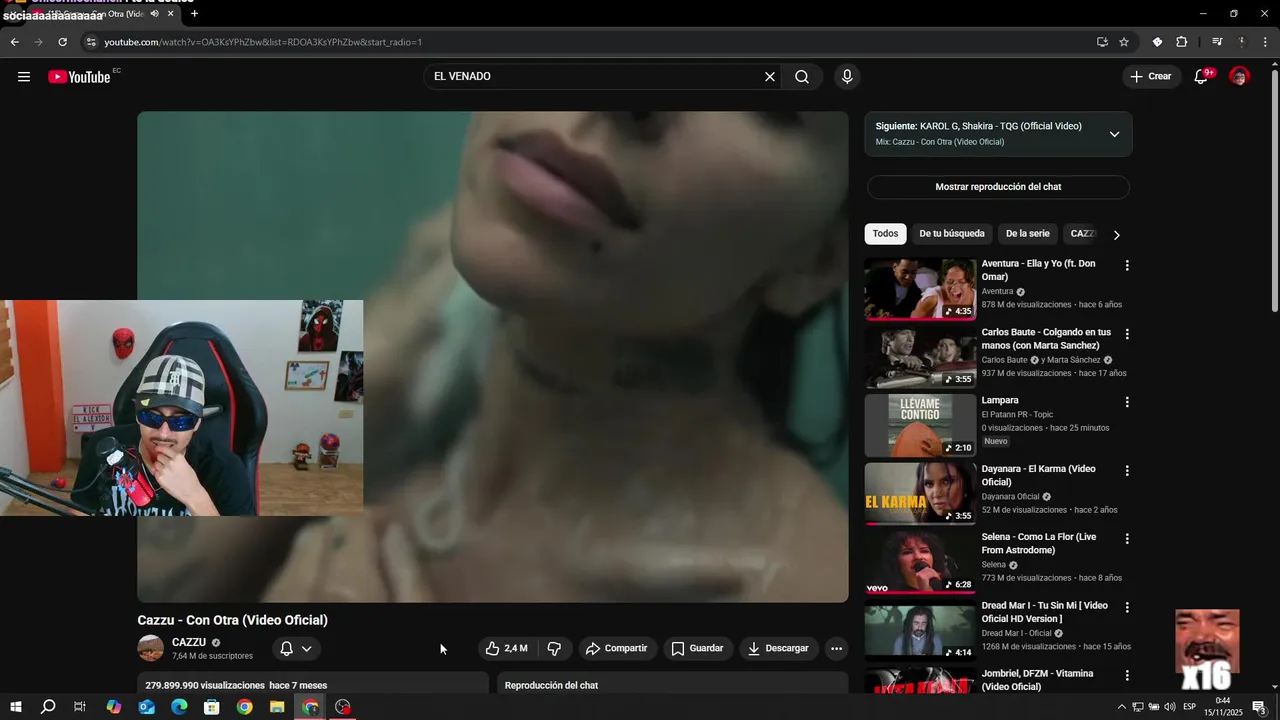Open options for Dayanara - El Karma
1280x720 pixels.
point(1127,470)
